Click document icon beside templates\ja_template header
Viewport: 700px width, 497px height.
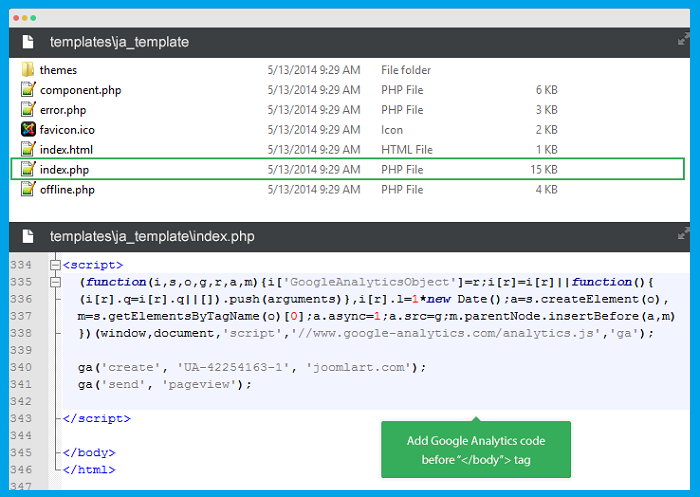tap(28, 42)
